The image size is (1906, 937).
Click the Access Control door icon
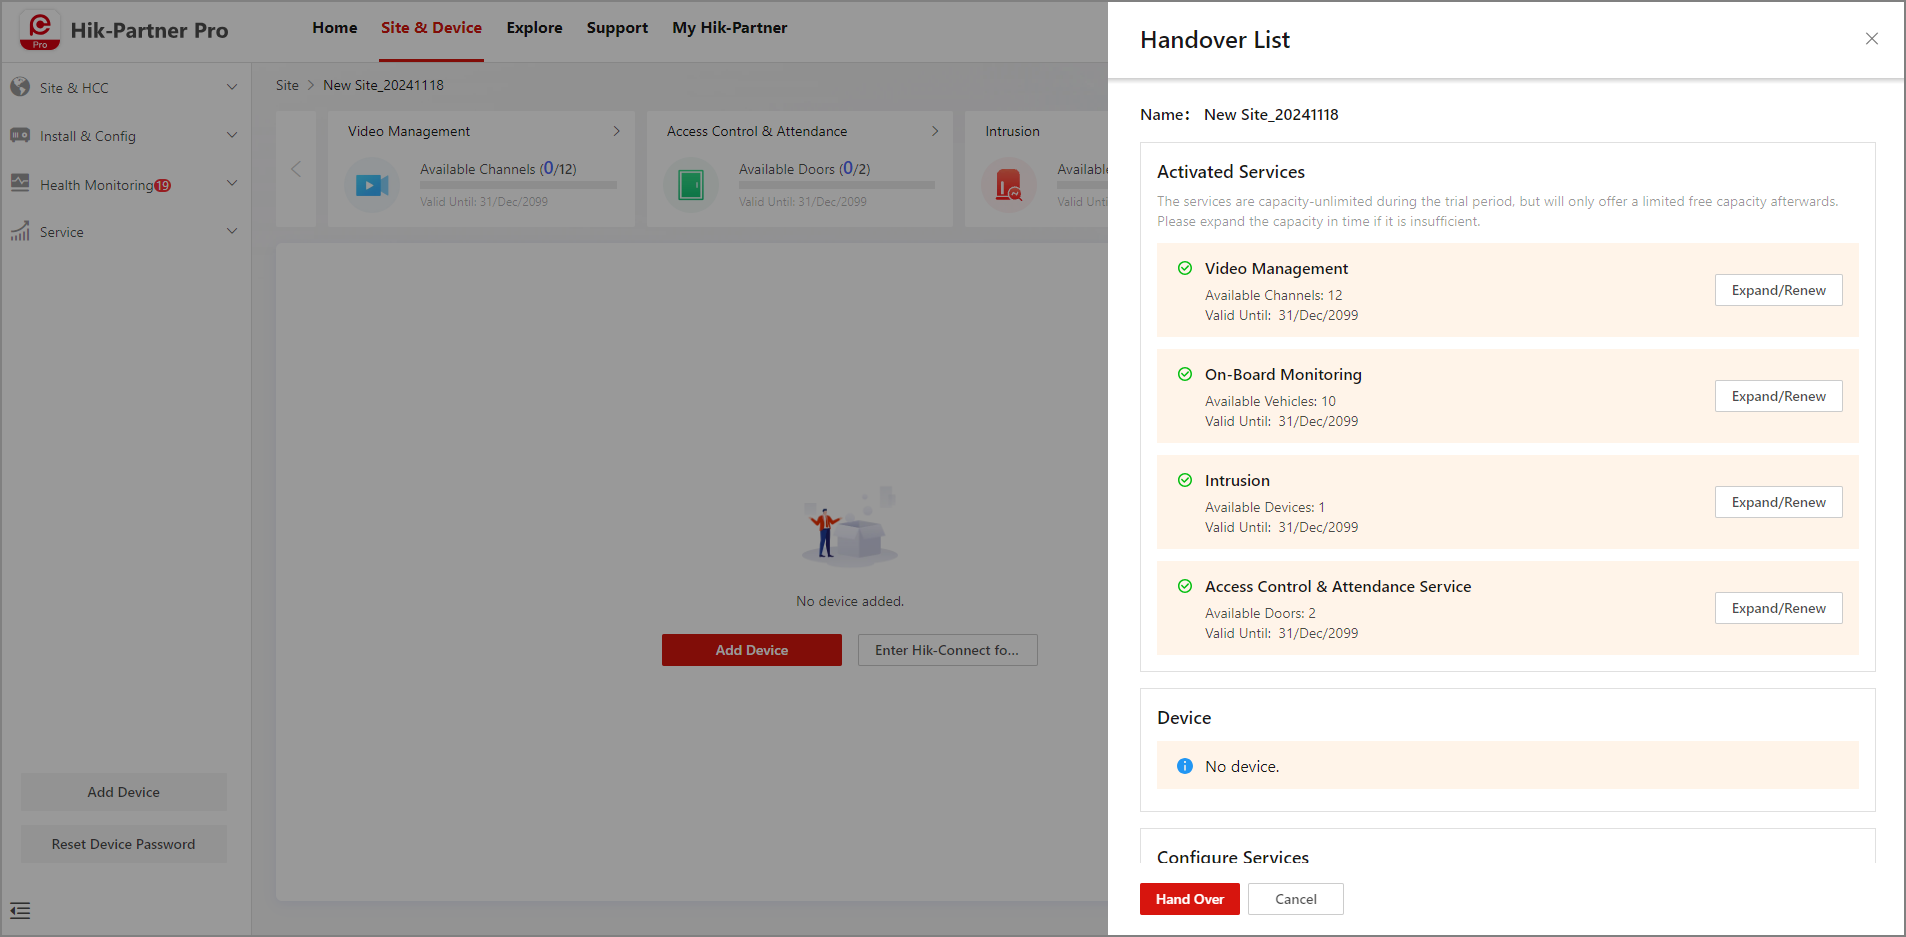coord(691,185)
